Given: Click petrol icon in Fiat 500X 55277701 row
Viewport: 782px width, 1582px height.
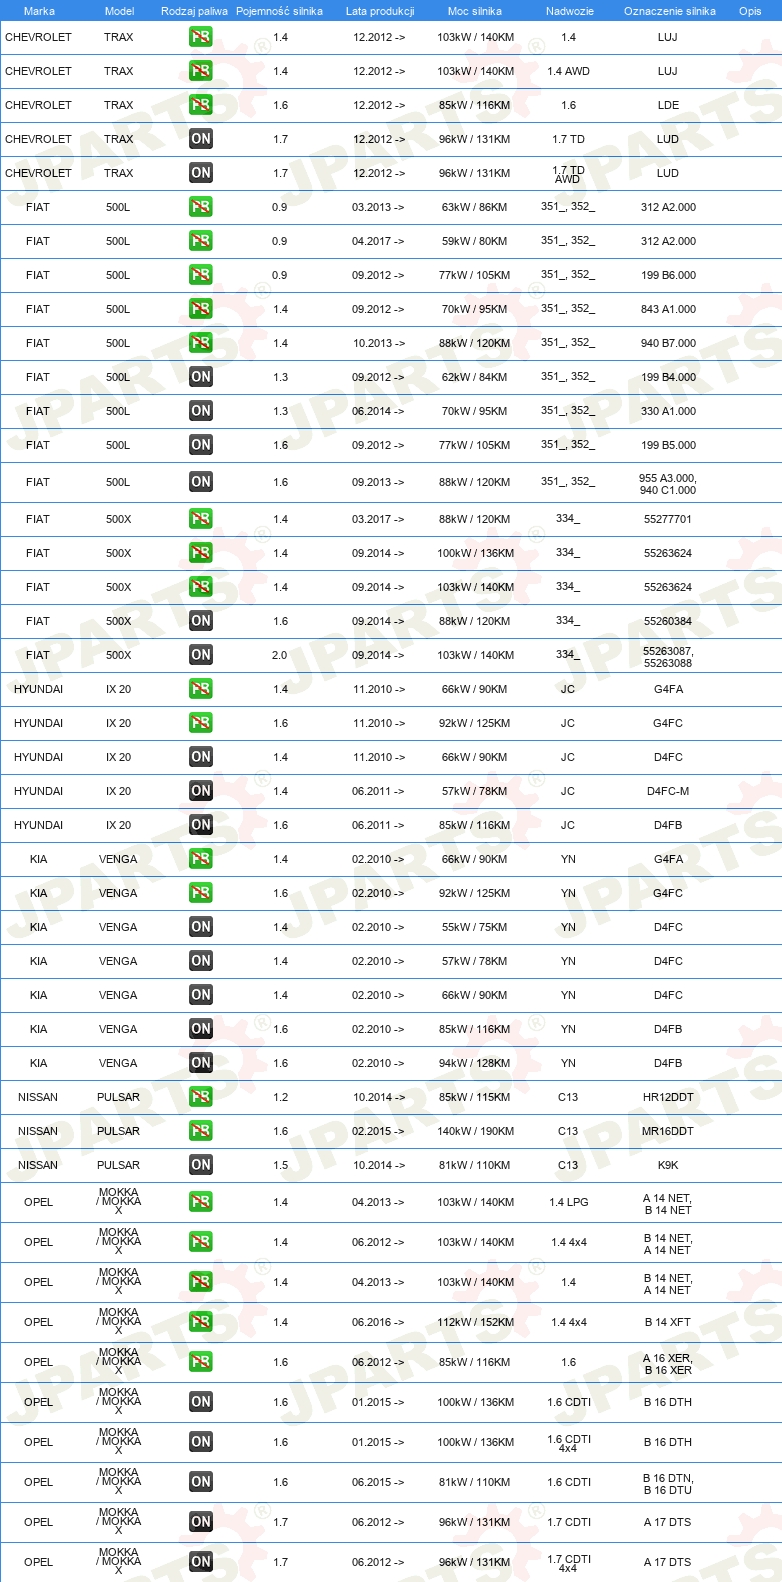Looking at the screenshot, I should [201, 519].
